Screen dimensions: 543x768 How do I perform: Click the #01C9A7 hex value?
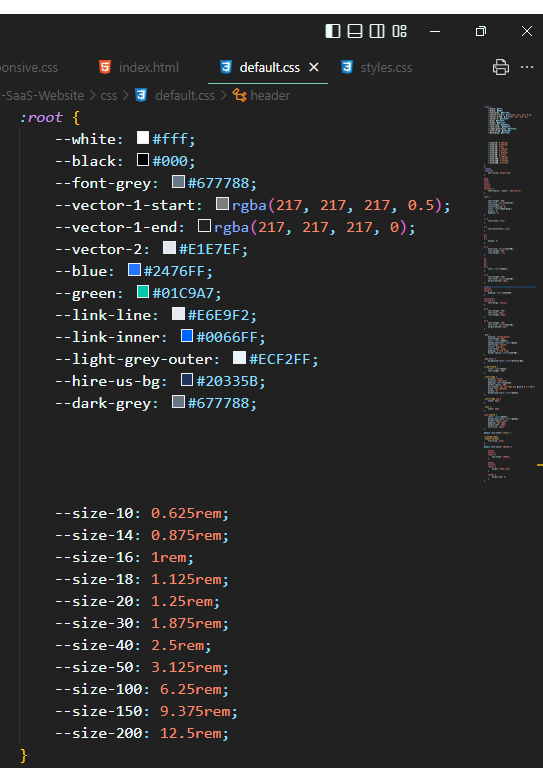(x=183, y=293)
